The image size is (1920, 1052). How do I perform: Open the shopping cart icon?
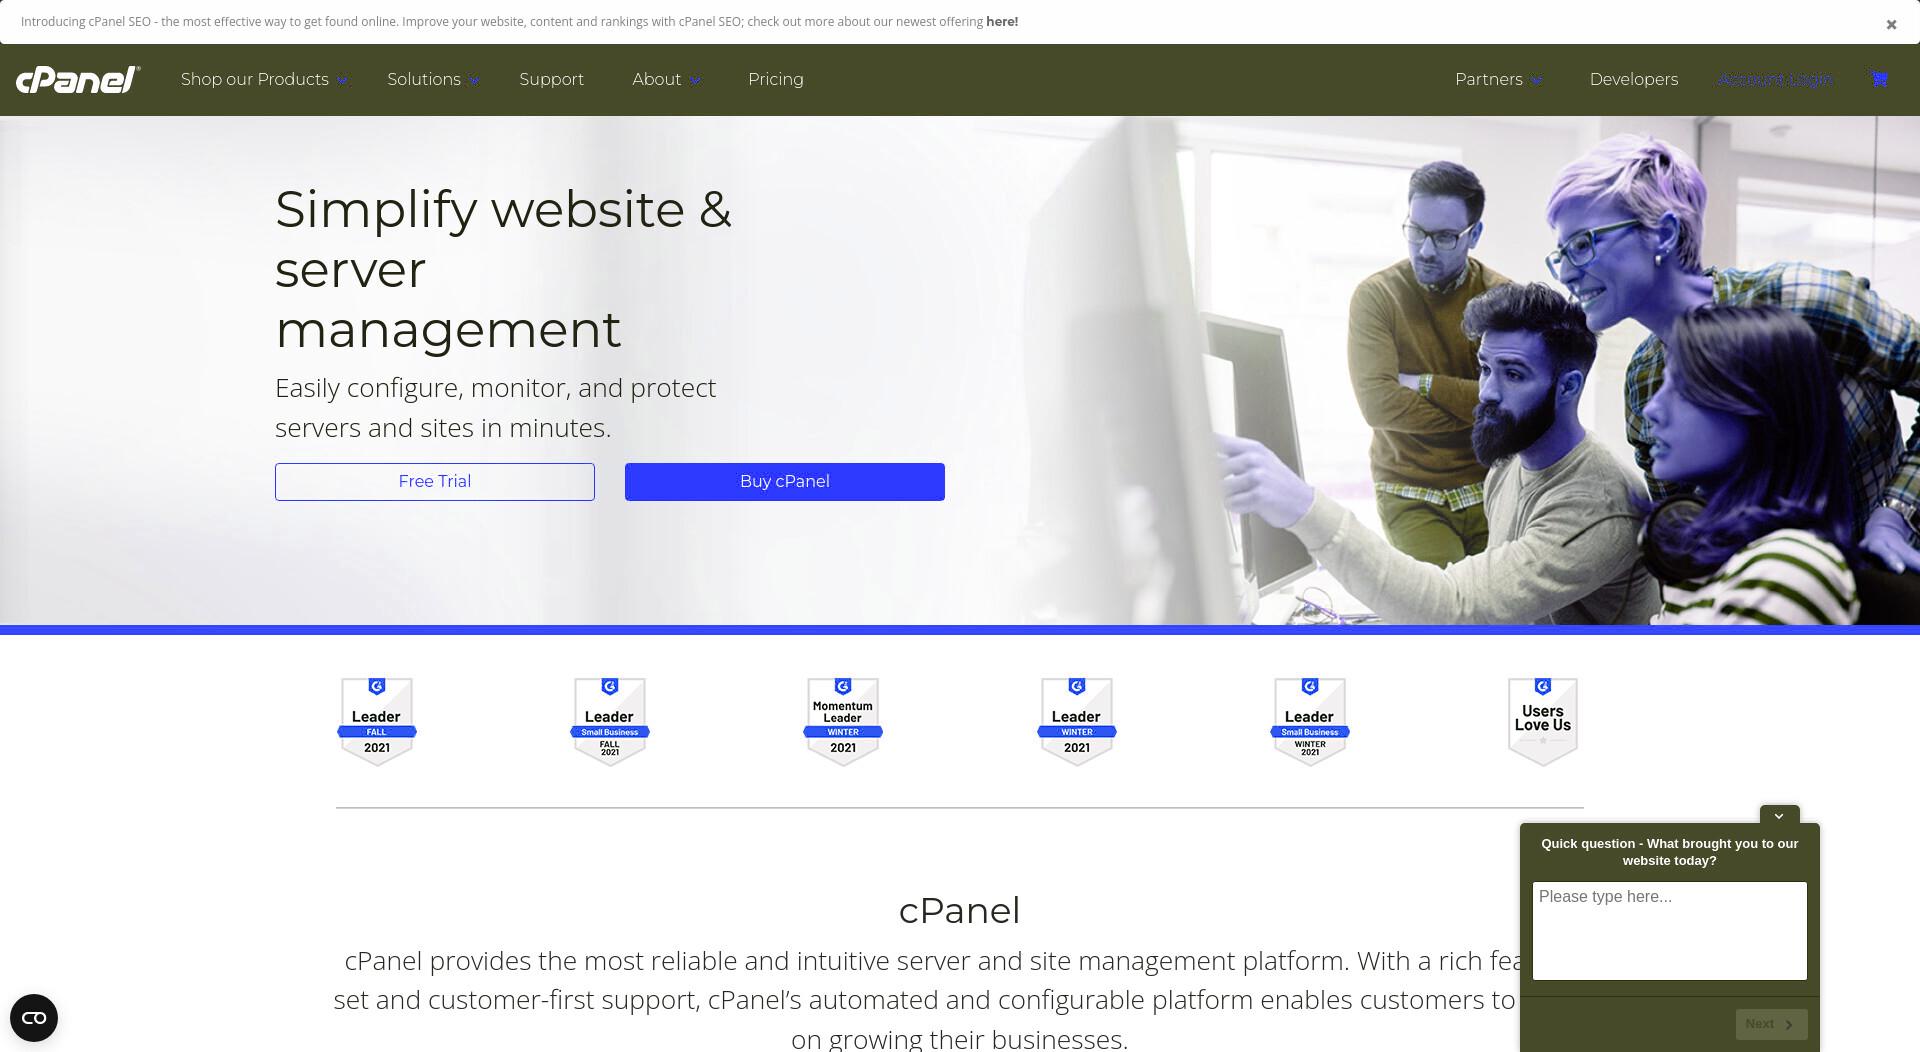click(x=1879, y=79)
